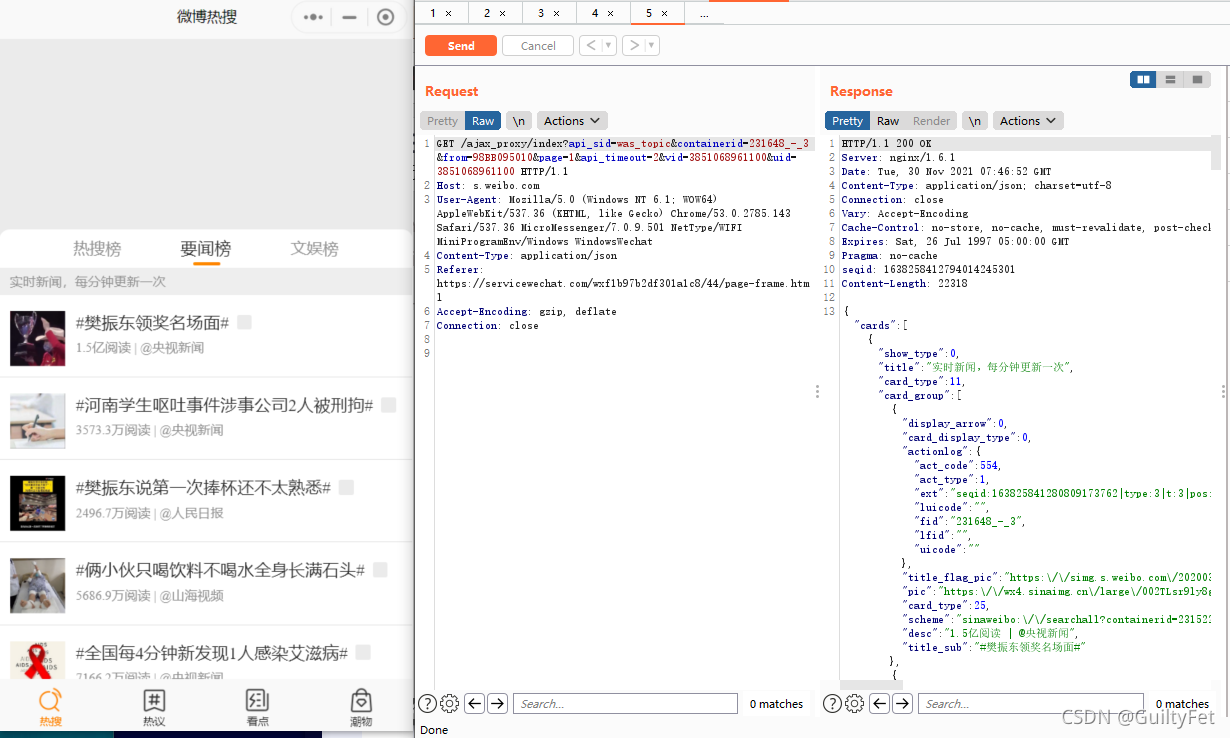The image size is (1230, 738).
Task: Open topic #樊振东说第一次捧杯还不太熟悉#
Action: 204,487
